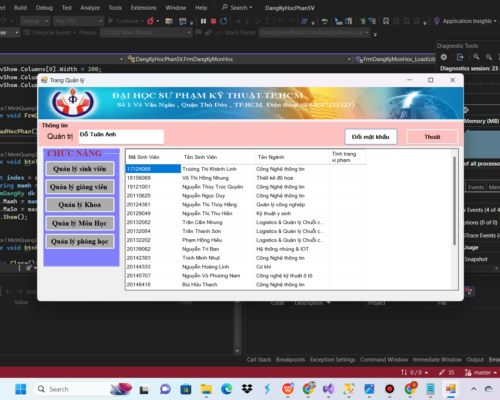Screen dimensions: 500x400
Task: Click the Thoát button
Action: [432, 137]
